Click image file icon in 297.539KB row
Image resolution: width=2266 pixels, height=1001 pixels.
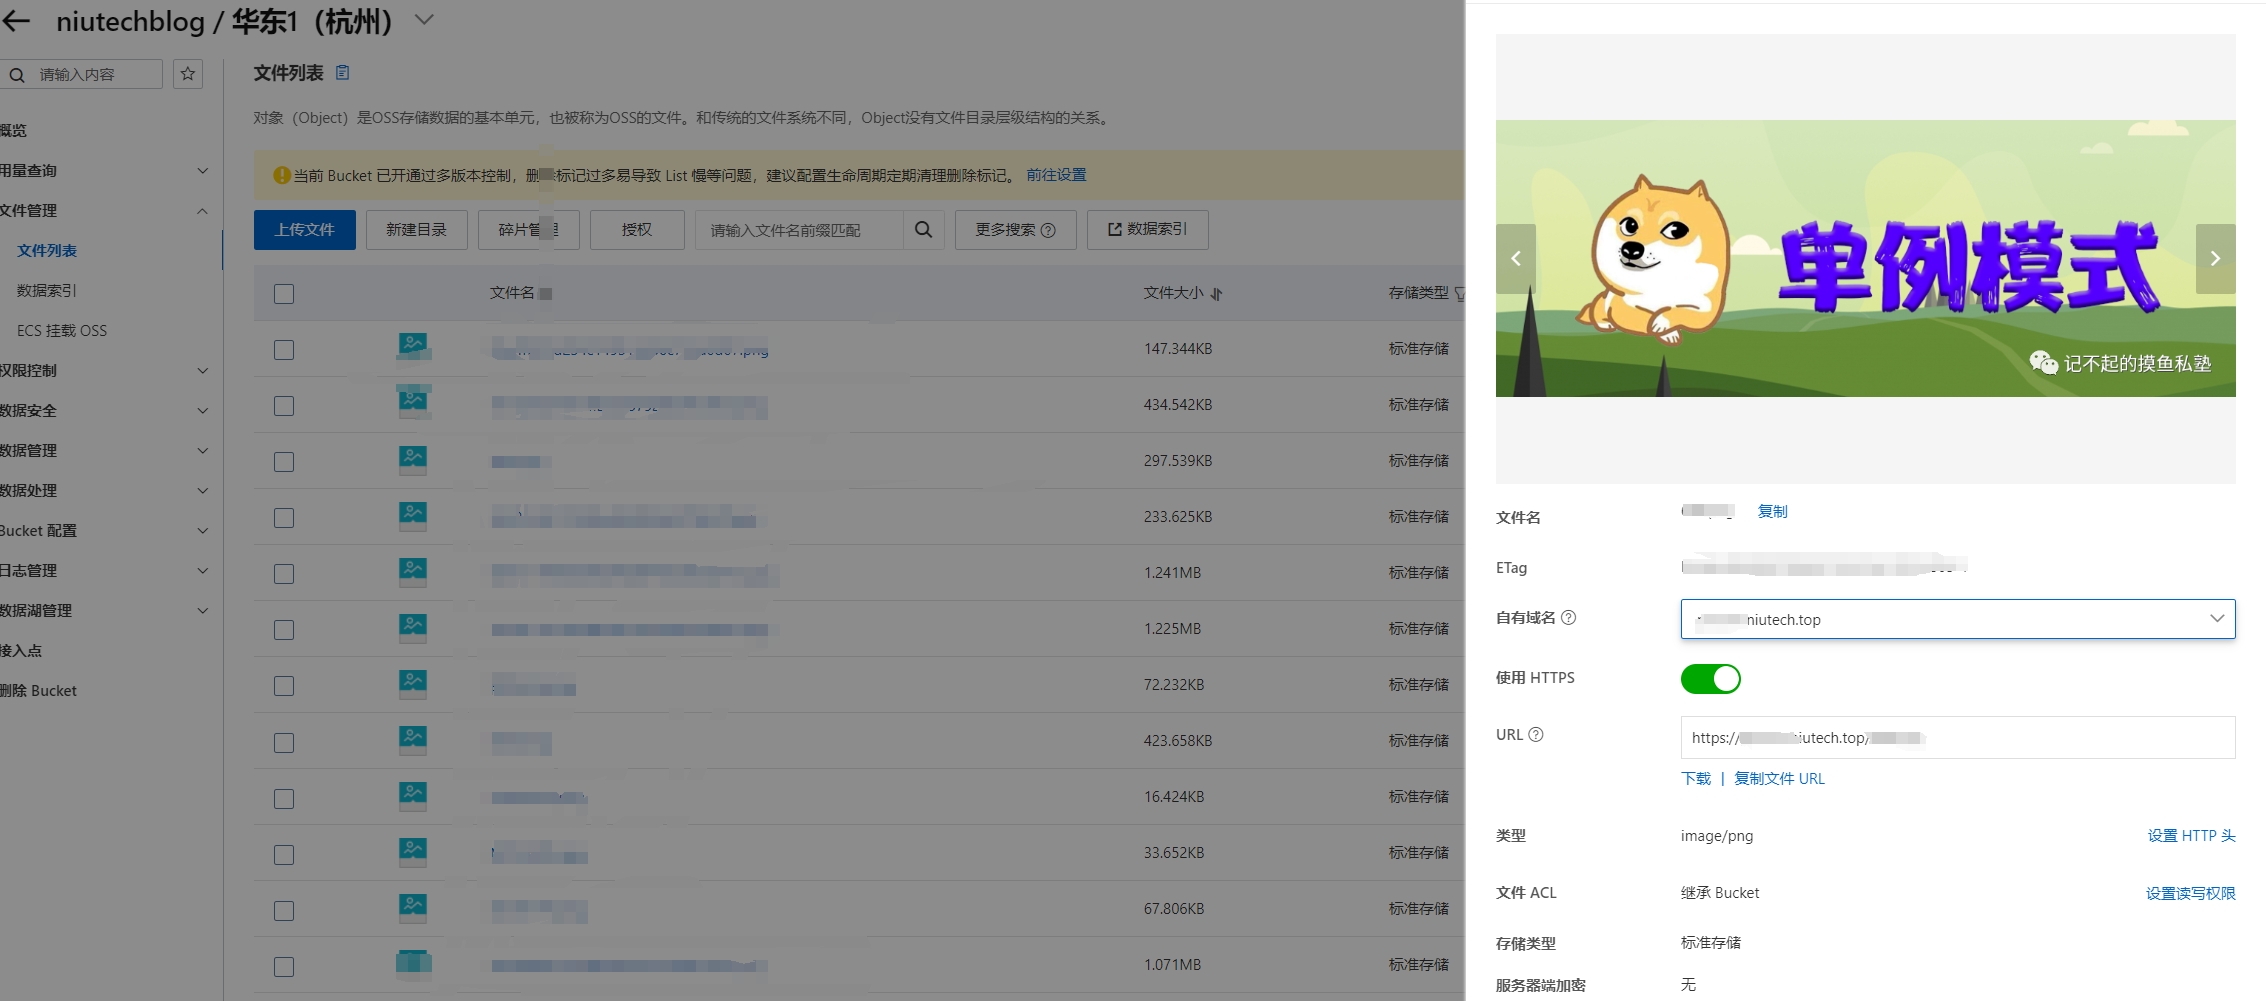pos(413,458)
